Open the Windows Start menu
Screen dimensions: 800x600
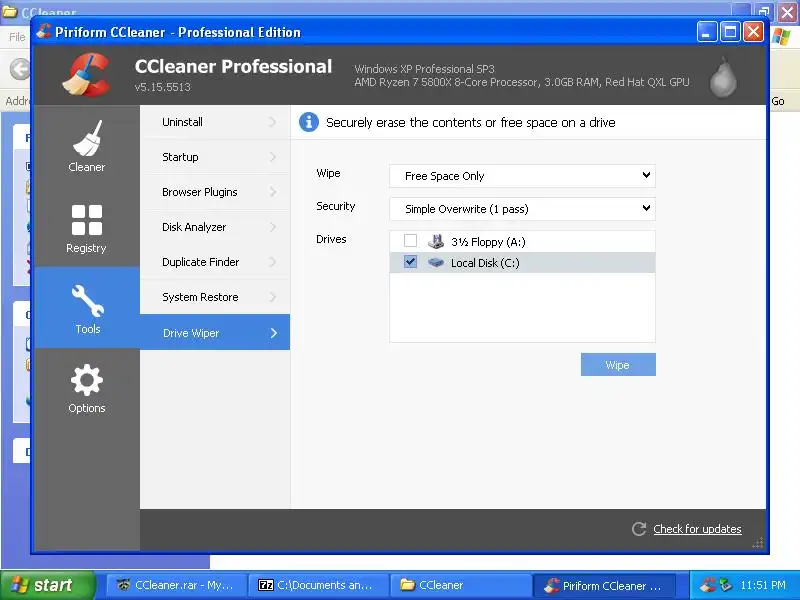coord(48,585)
